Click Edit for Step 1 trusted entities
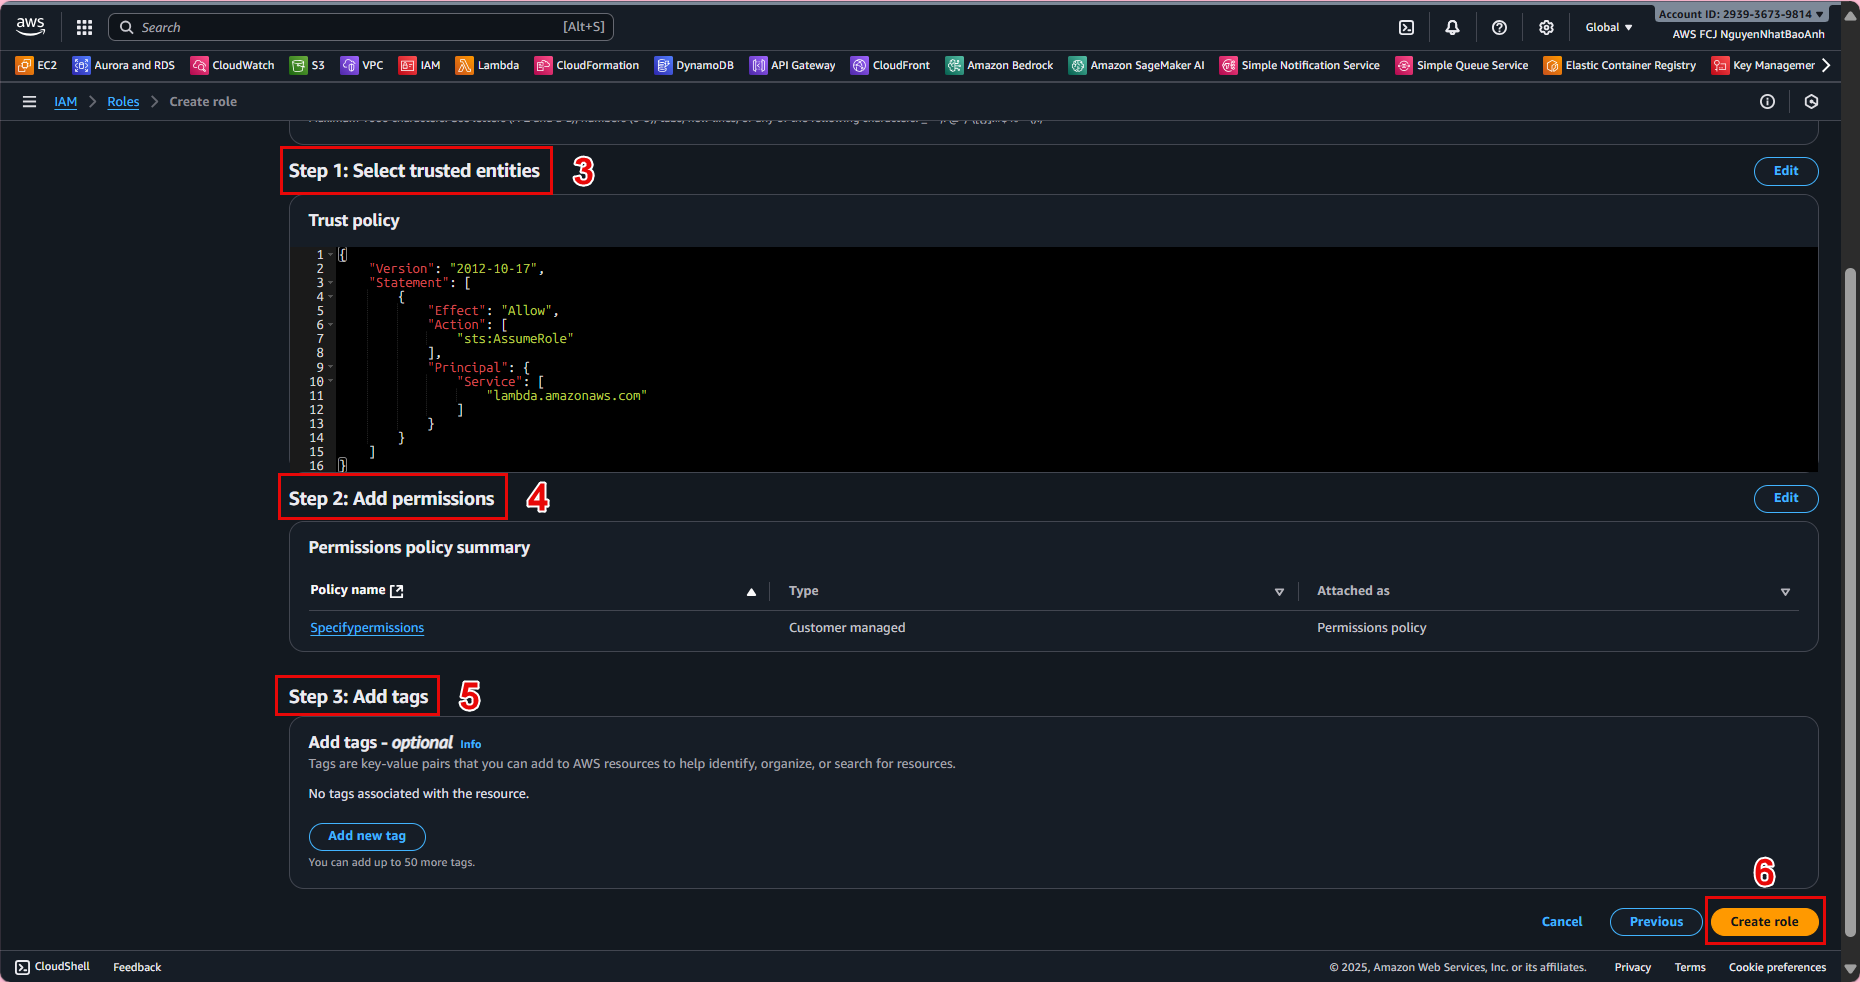Image resolution: width=1860 pixels, height=982 pixels. click(x=1785, y=171)
